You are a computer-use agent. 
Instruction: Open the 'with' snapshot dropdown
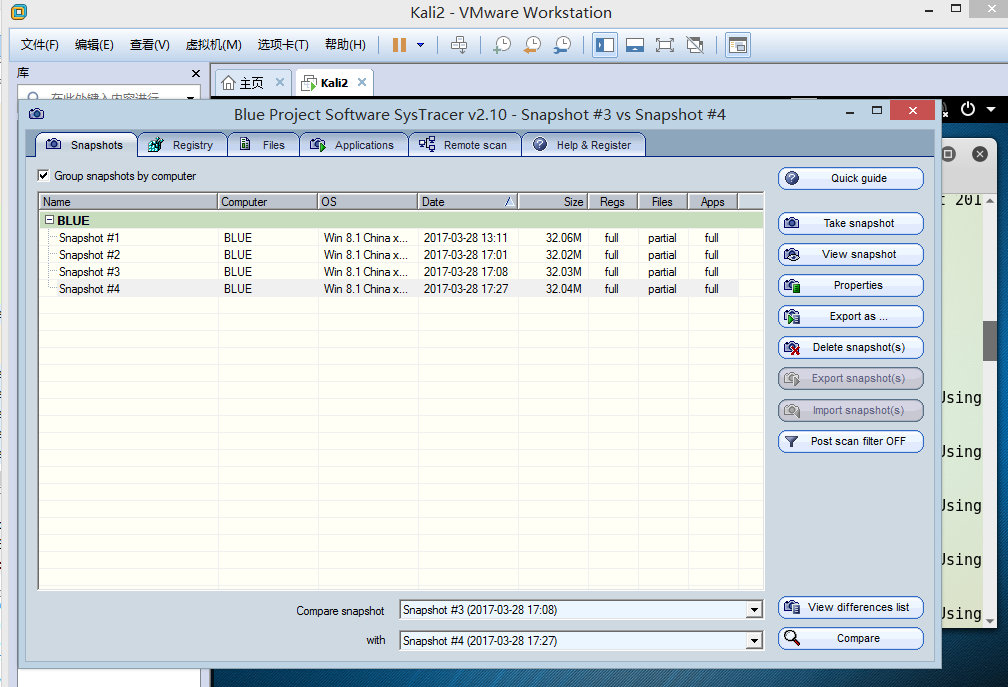754,640
